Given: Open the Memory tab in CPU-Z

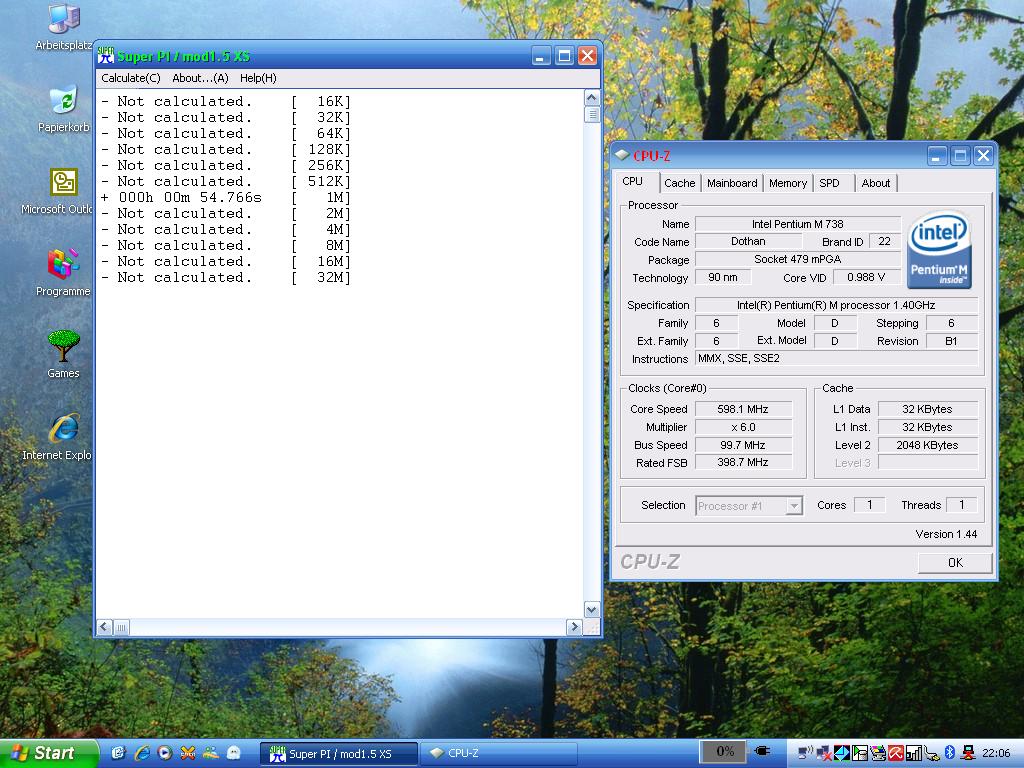Looking at the screenshot, I should coord(788,183).
